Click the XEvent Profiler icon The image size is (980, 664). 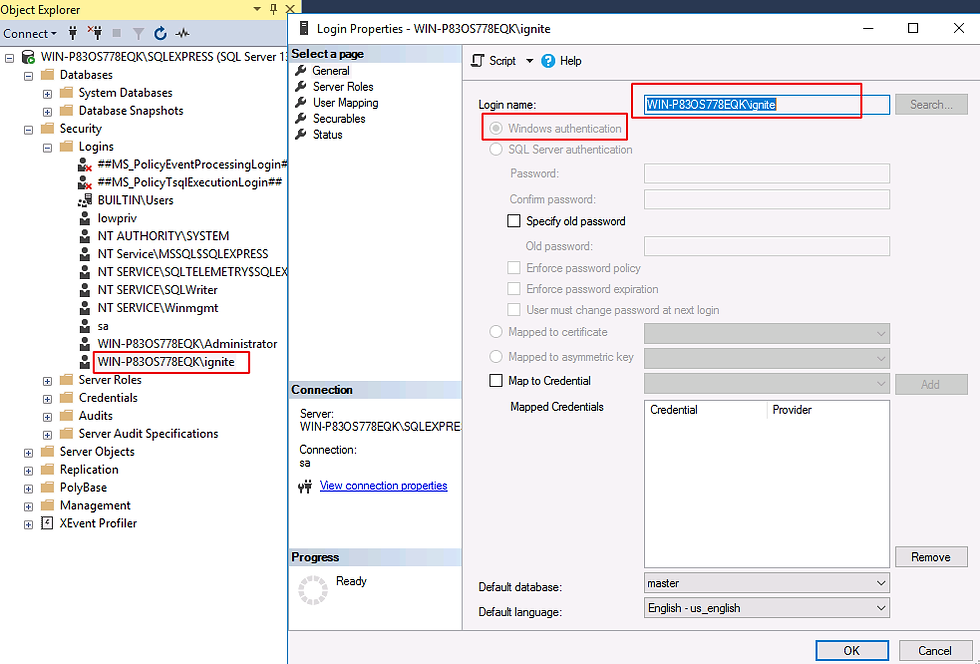coord(47,523)
